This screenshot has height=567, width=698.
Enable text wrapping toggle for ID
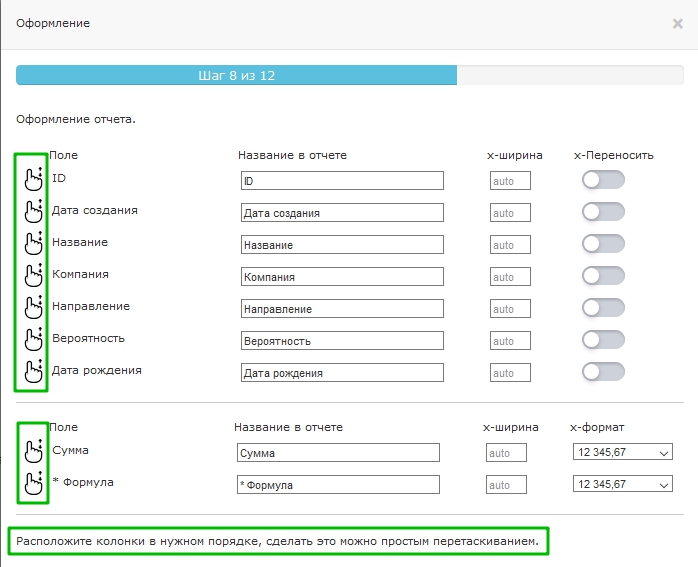point(603,180)
